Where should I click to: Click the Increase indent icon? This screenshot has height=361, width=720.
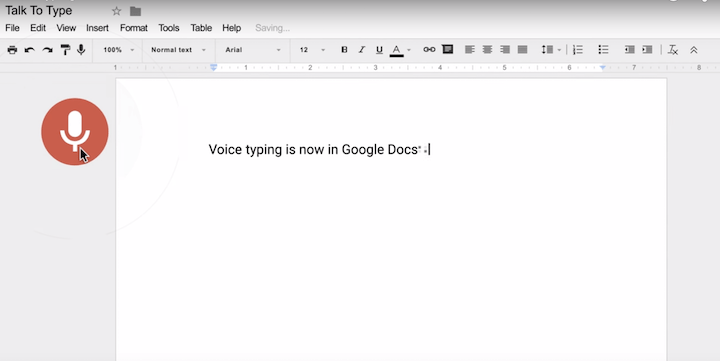point(647,49)
